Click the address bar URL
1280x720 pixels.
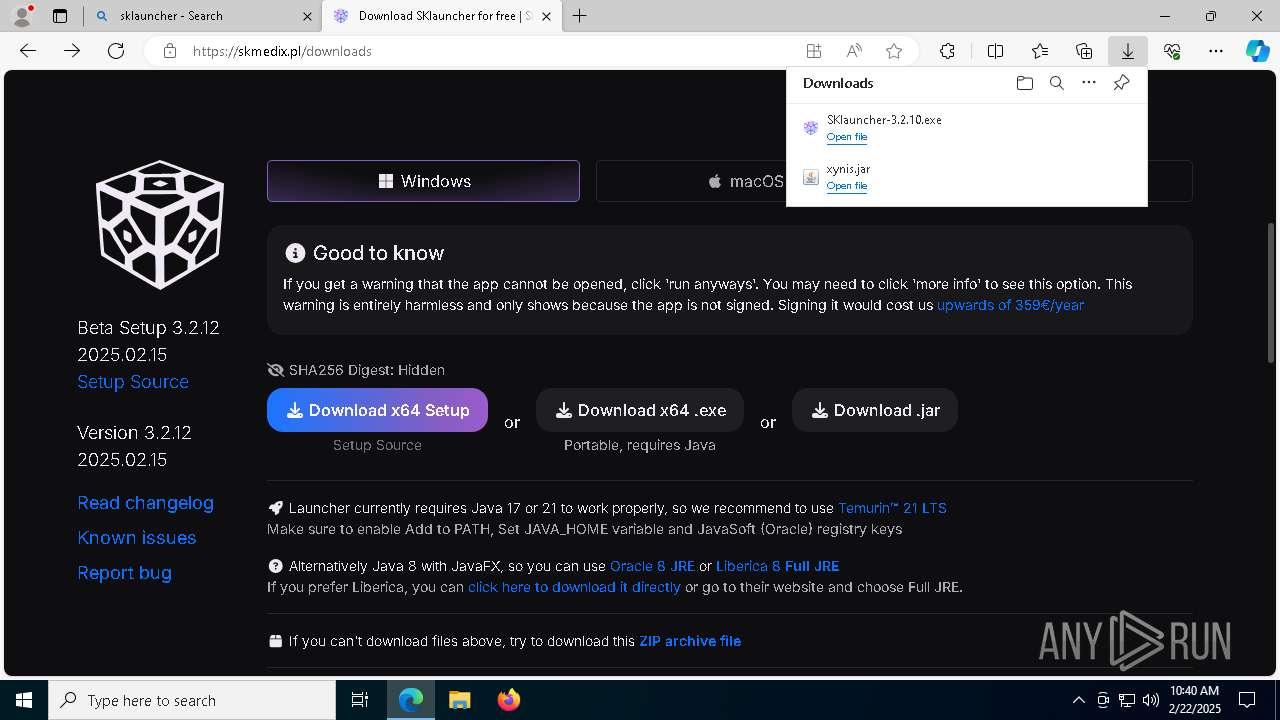click(282, 51)
